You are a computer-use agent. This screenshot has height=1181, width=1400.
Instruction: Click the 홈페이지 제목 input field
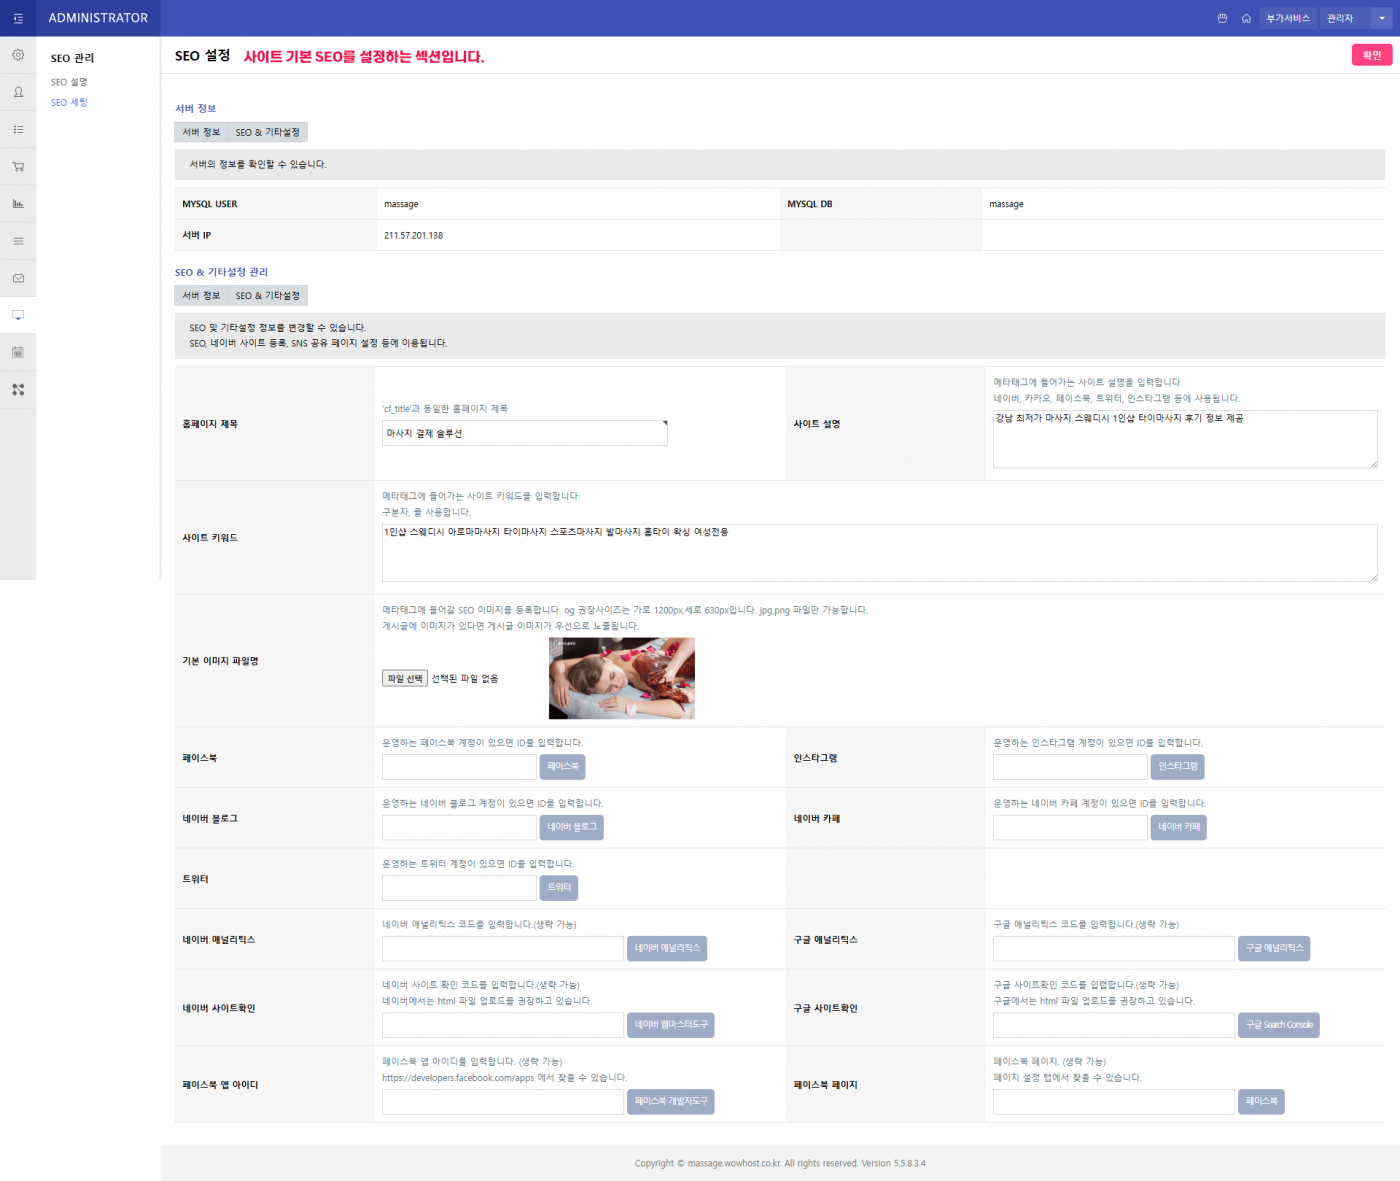(x=524, y=433)
